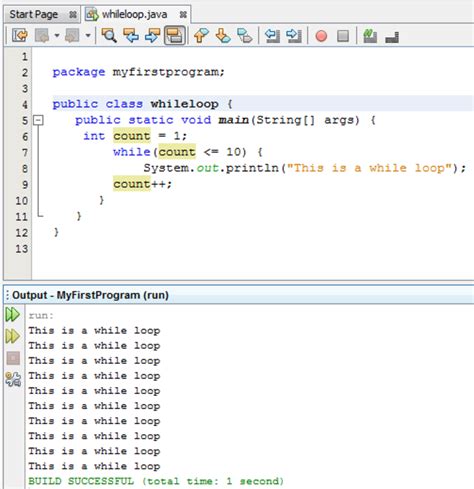
Task: Collapse the main method code fold
Action: (39, 120)
